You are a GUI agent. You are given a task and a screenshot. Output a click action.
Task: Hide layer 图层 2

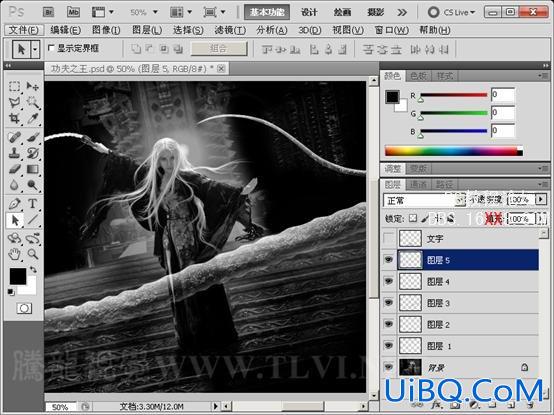[389, 324]
